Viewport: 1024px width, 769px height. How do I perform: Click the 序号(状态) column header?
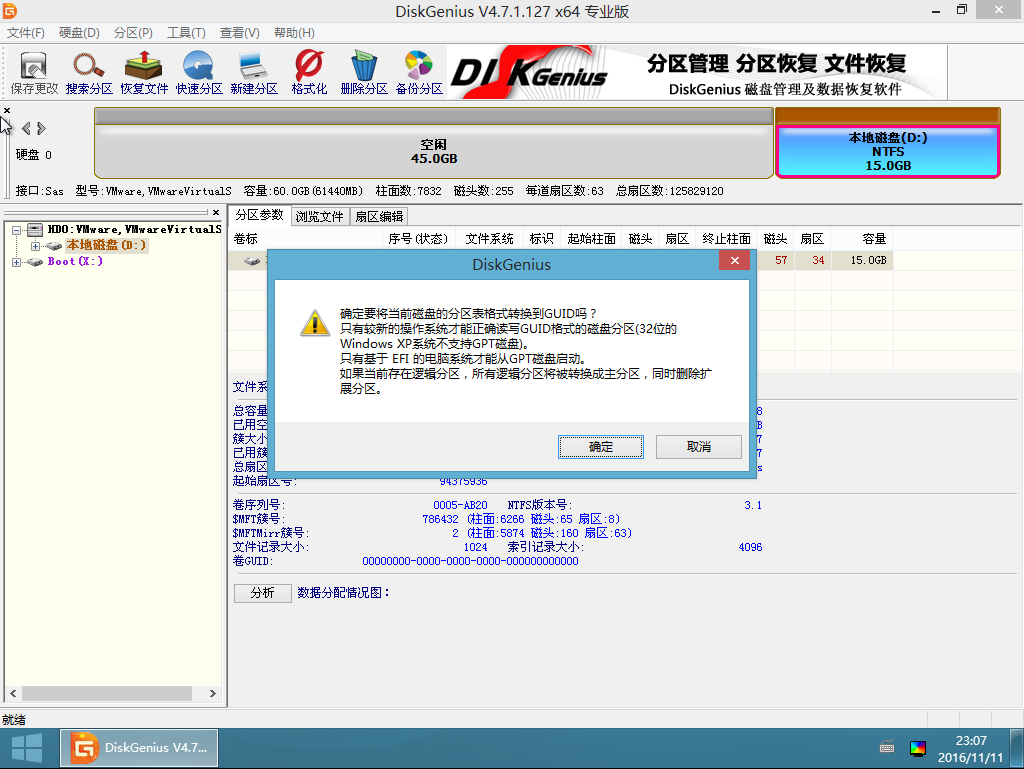[418, 239]
